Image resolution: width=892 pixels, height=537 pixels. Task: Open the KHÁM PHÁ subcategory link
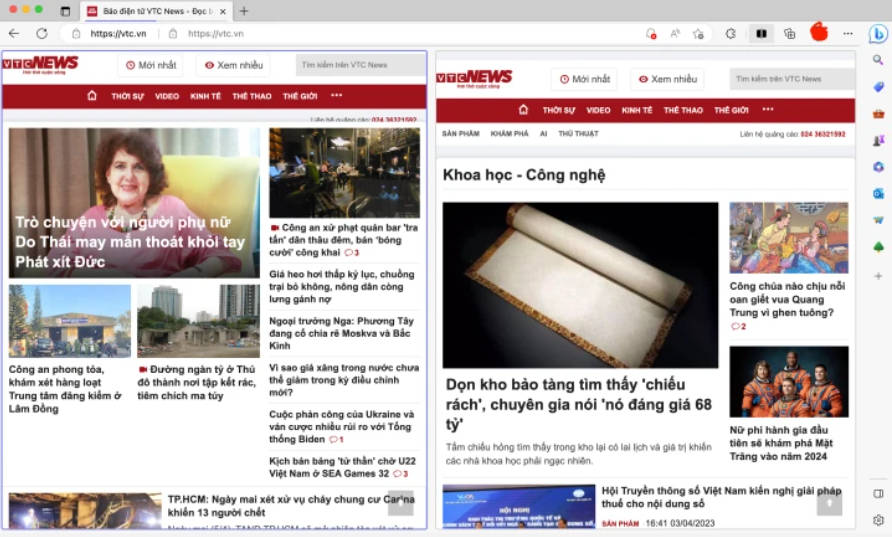[509, 133]
